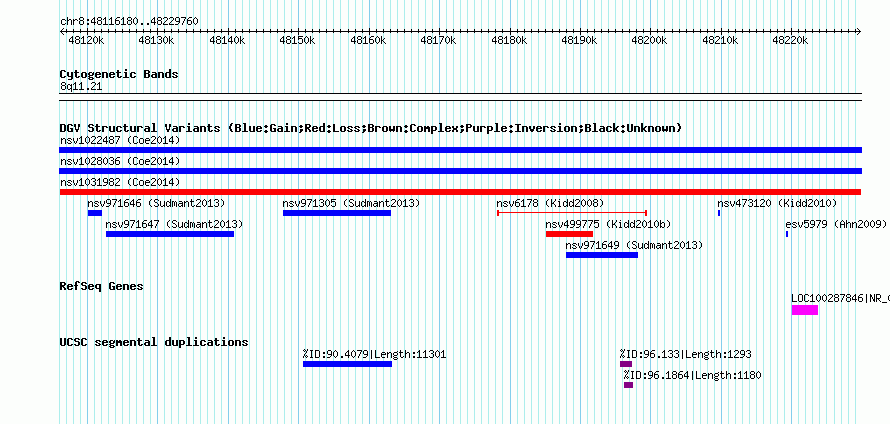Image resolution: width=890 pixels, height=424 pixels.
Task: Click the segmental duplication bar with length 11301
Action: [347, 364]
